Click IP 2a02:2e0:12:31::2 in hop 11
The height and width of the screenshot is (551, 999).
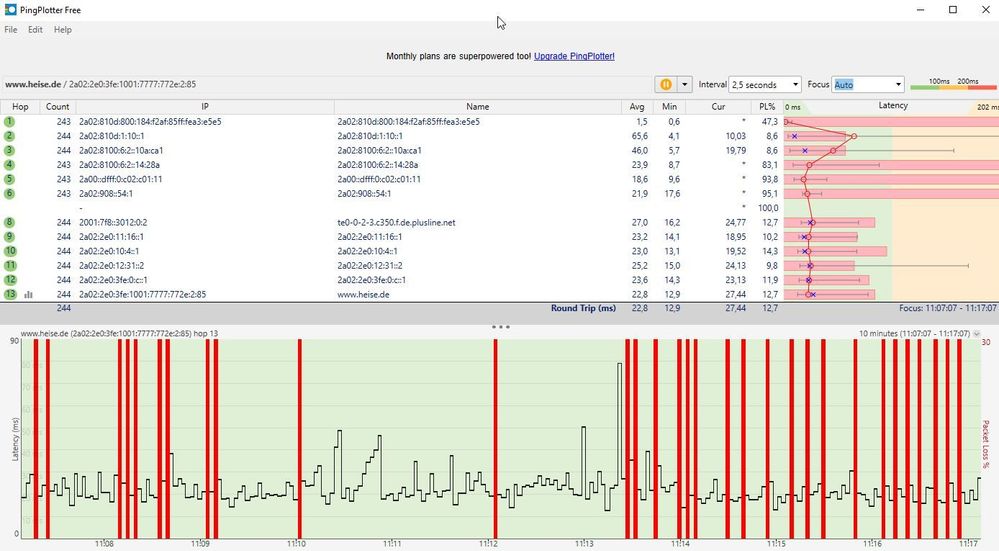pos(111,266)
